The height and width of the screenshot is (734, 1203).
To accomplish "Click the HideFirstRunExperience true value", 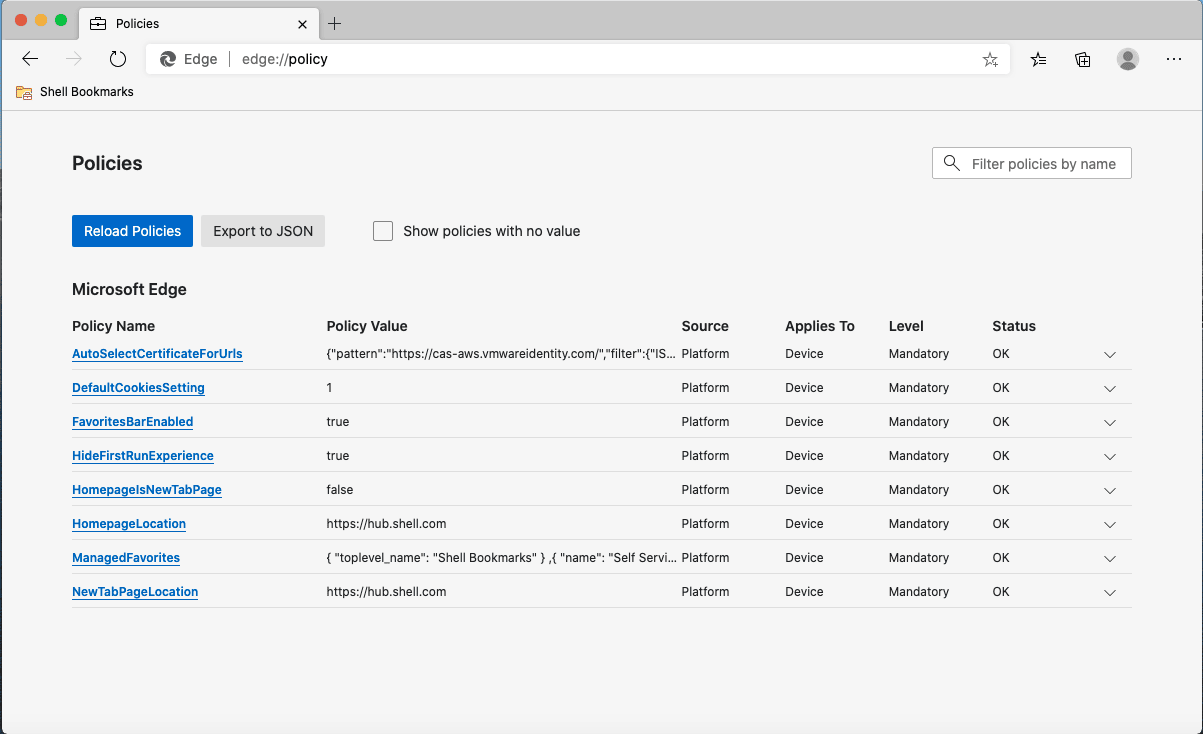I will click(x=338, y=456).
